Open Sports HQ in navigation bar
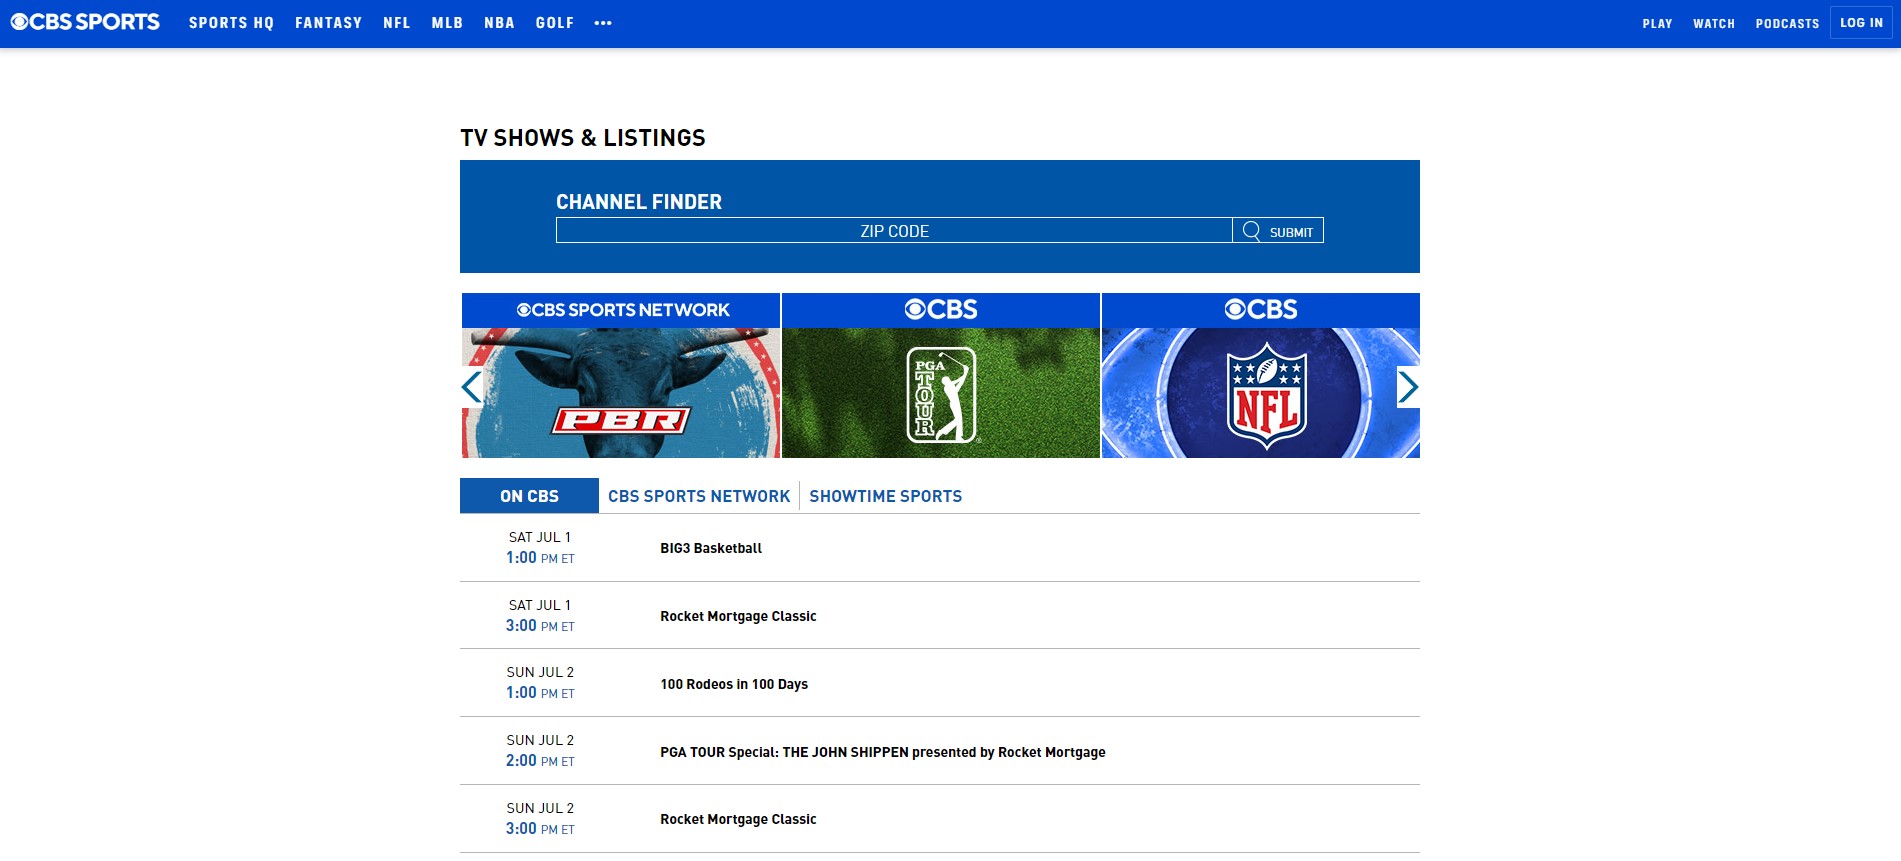 (231, 23)
